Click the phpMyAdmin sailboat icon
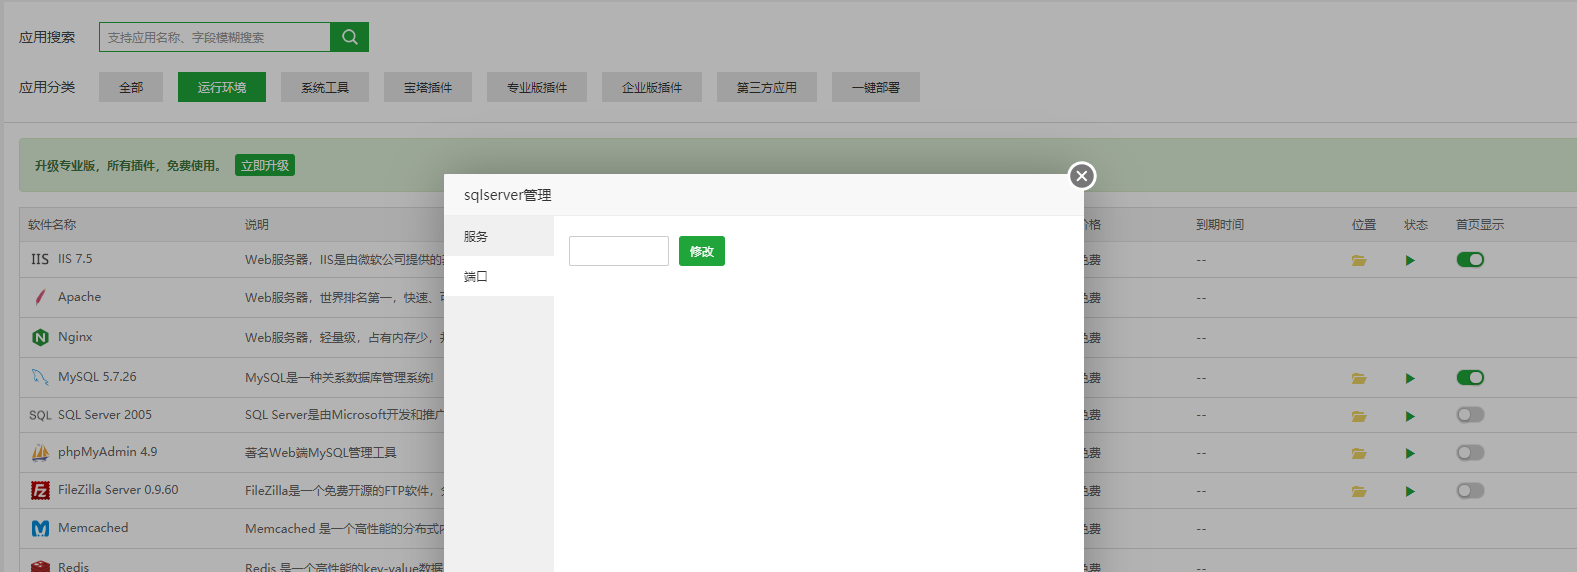This screenshot has width=1577, height=572. [x=40, y=452]
